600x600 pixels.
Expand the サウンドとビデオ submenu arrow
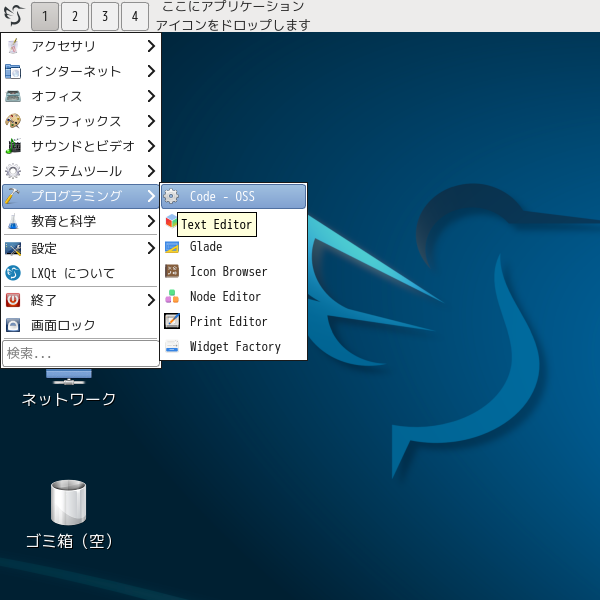151,146
